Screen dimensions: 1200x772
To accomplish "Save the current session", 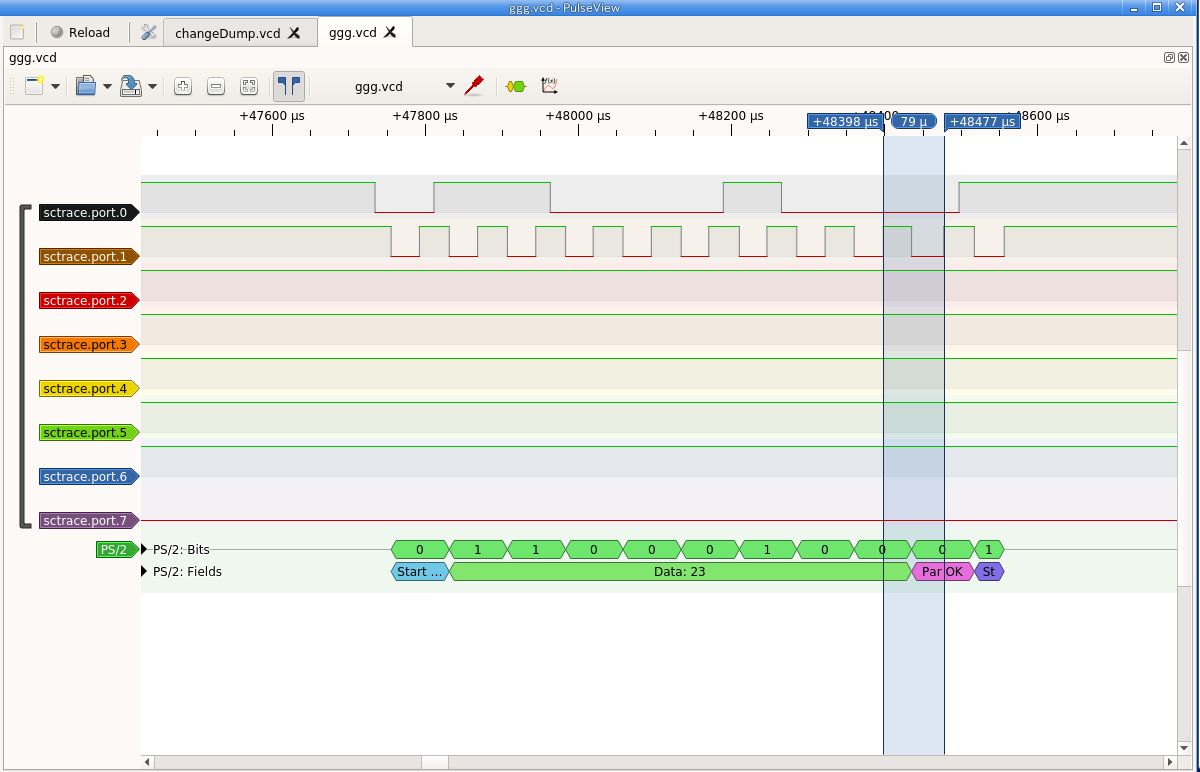I will tap(131, 86).
